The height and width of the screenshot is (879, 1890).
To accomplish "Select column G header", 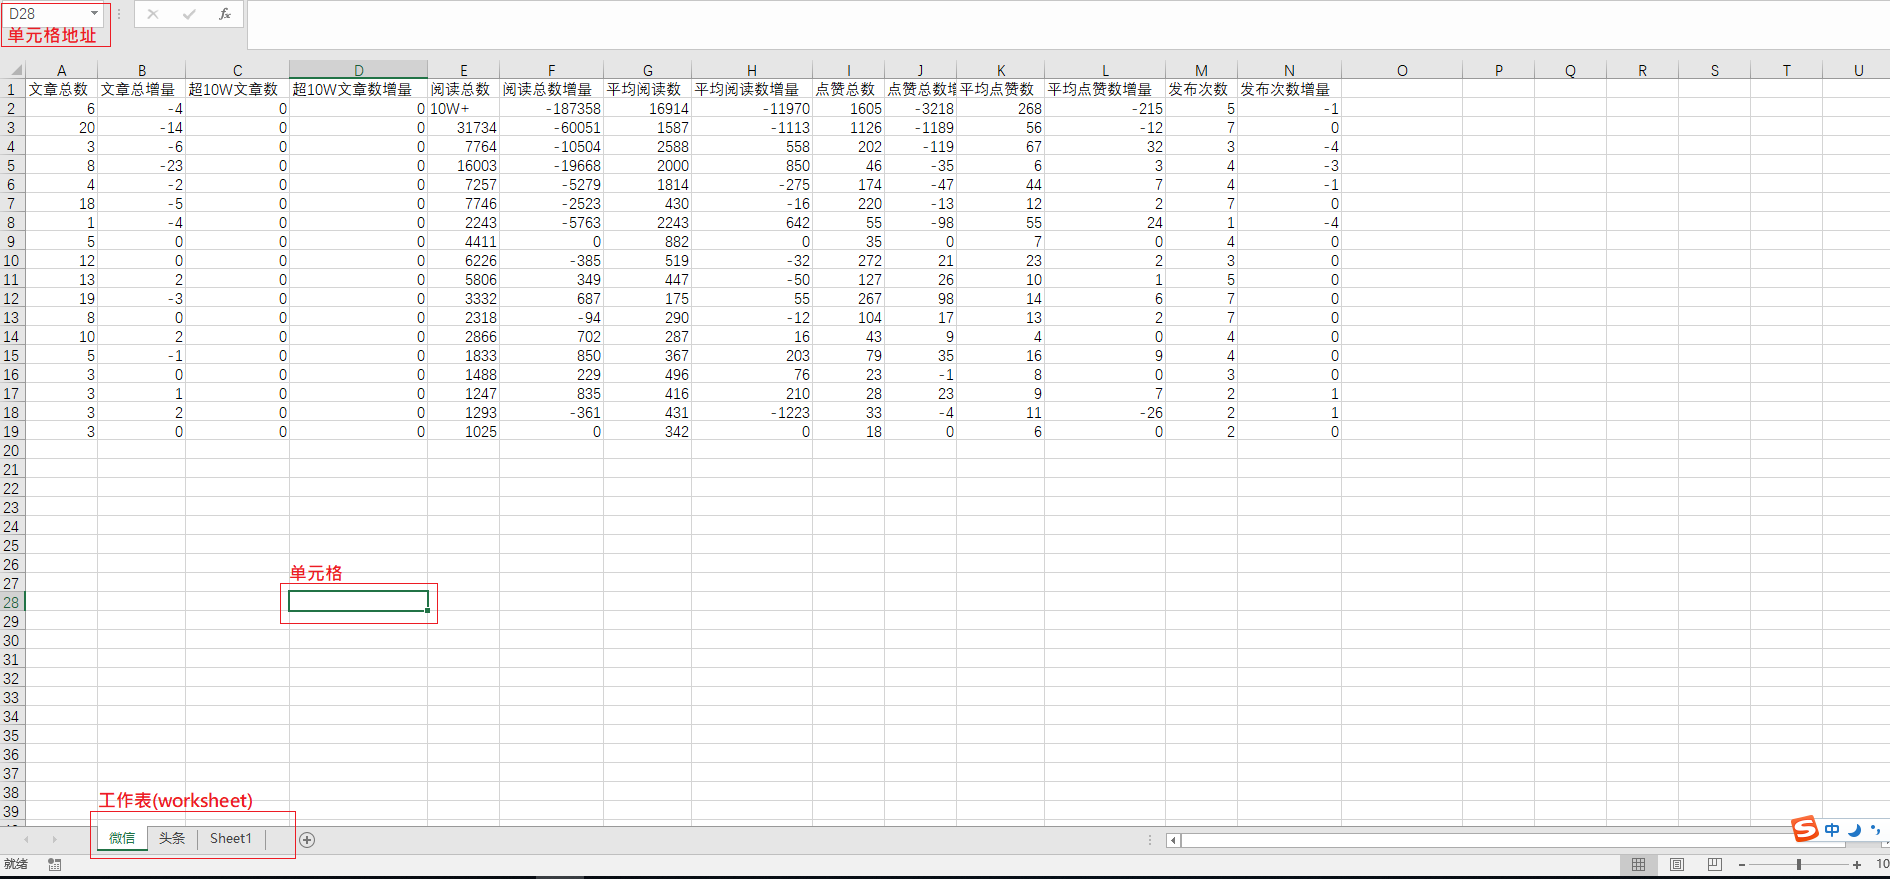I will pos(648,70).
